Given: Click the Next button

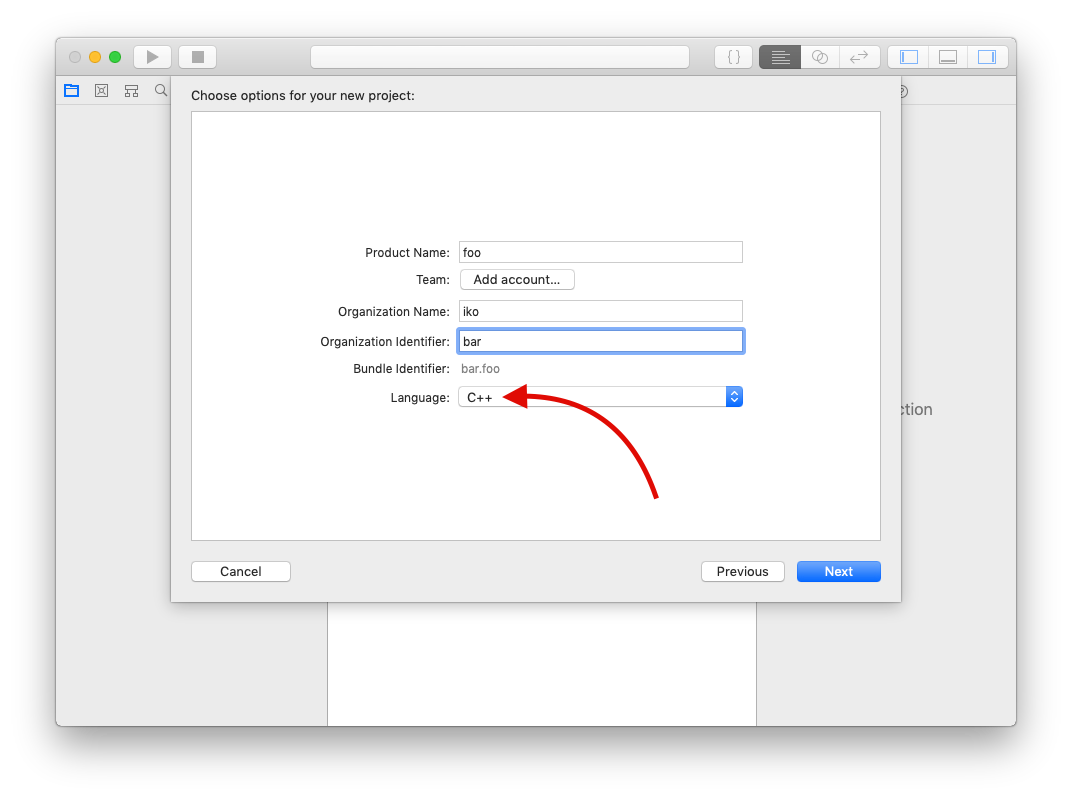Looking at the screenshot, I should click(838, 572).
